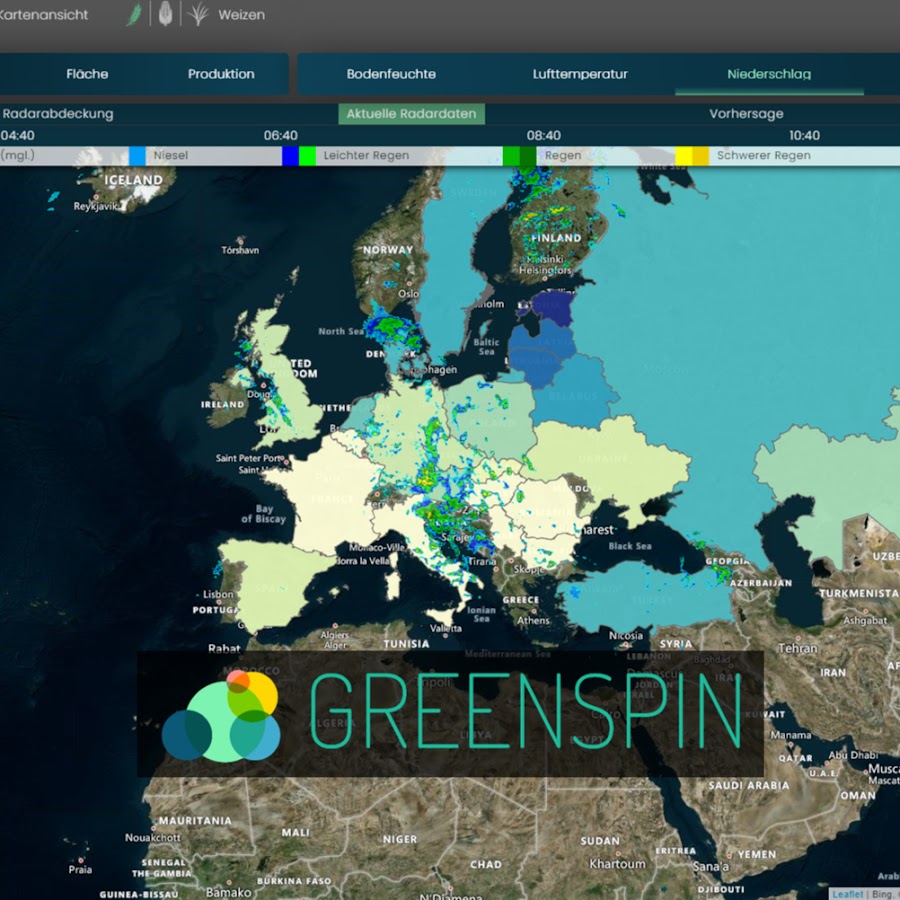Viewport: 900px width, 900px height.
Task: Select the leaf crop icon
Action: pyautogui.click(x=134, y=15)
